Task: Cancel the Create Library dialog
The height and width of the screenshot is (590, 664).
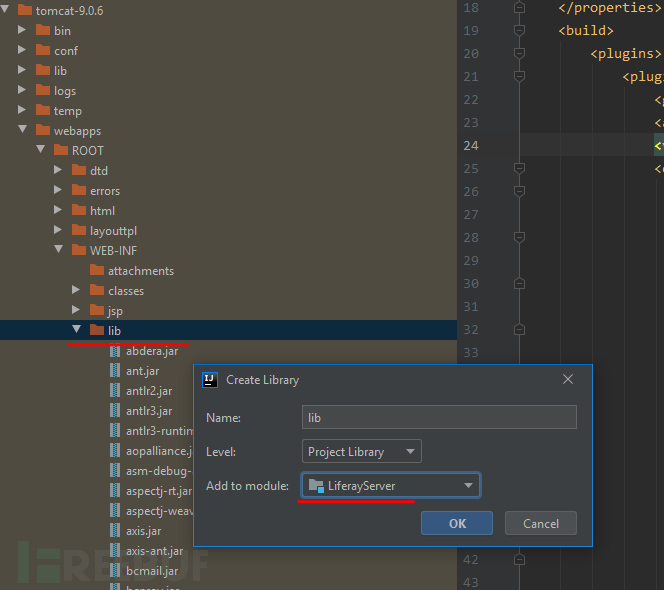Action: pos(541,523)
